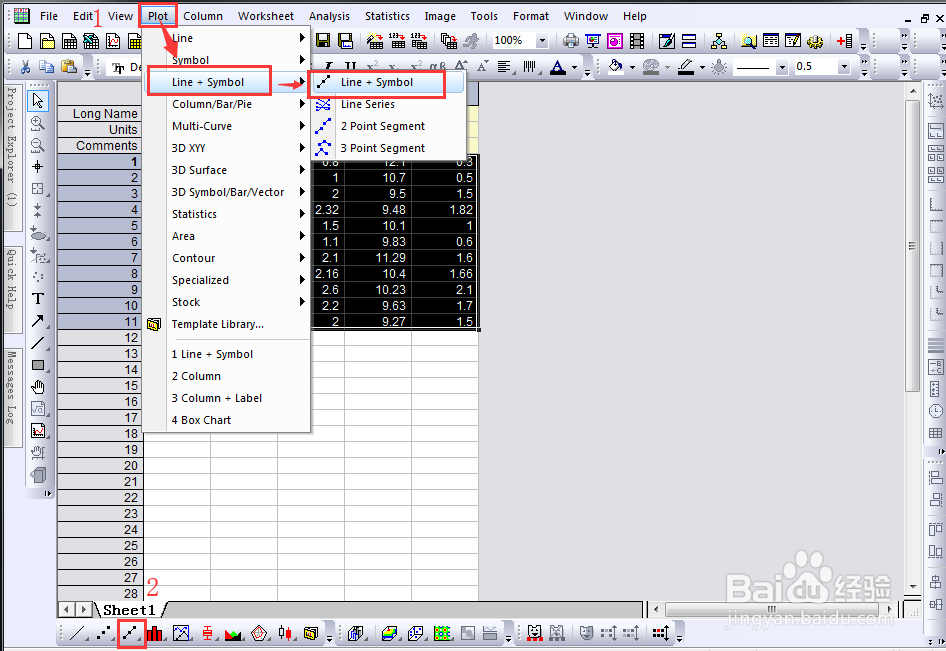Click the Area plot icon in bottom toolbar
This screenshot has height=651, width=946.
[233, 633]
